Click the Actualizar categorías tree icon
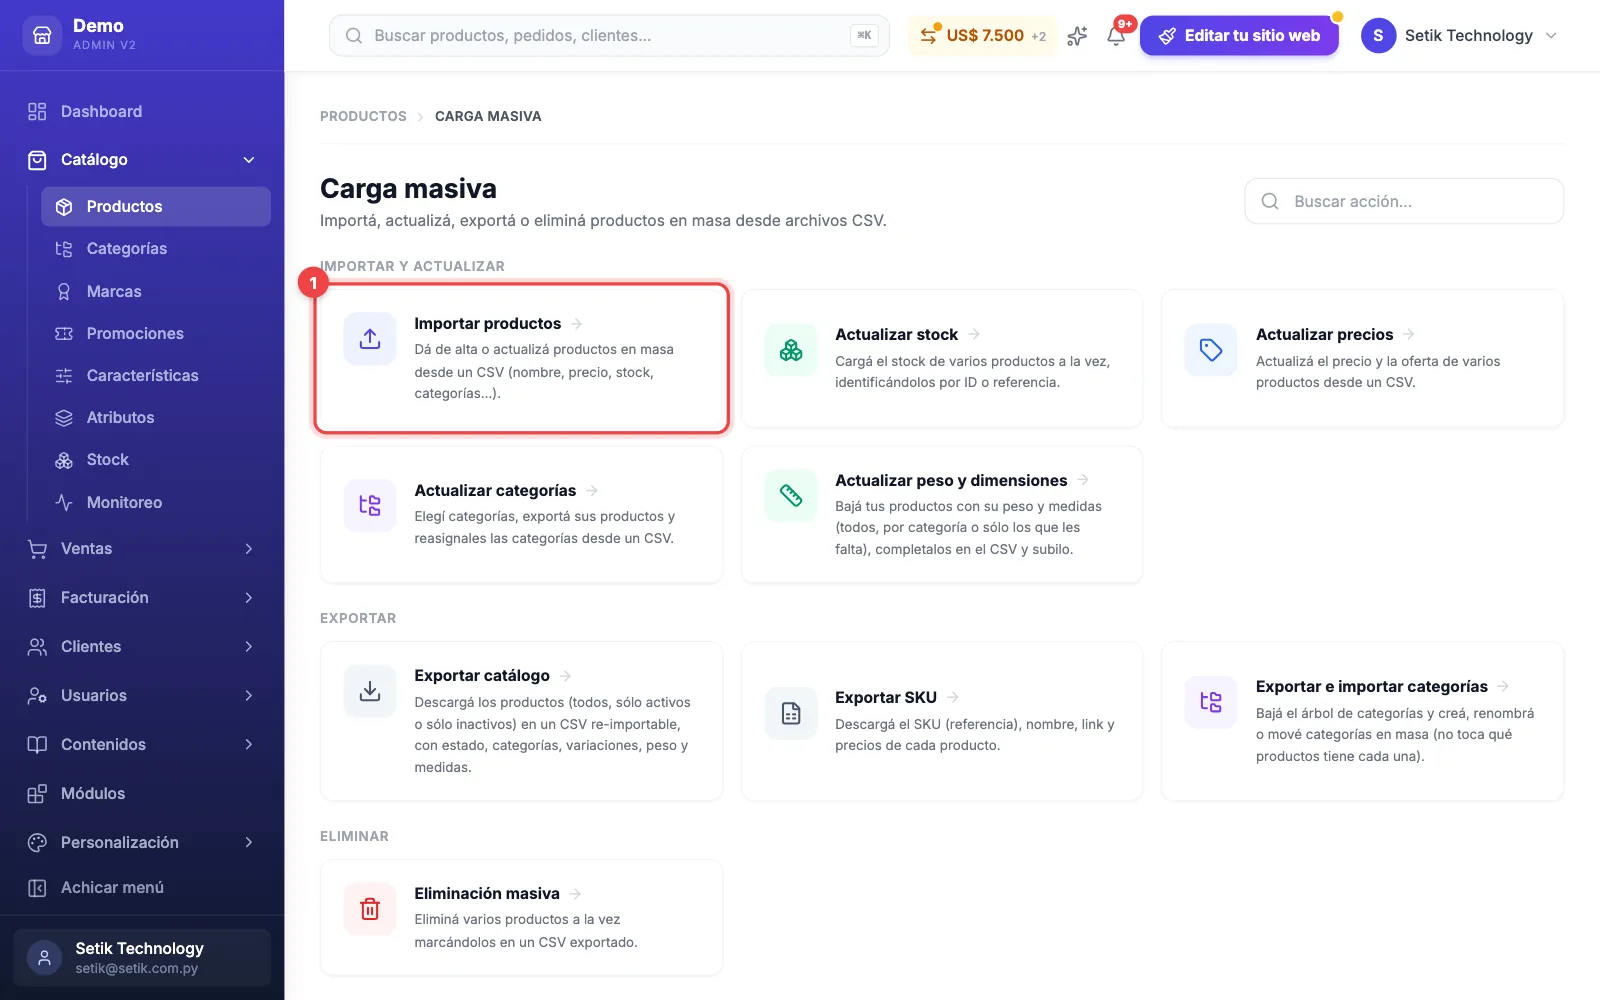 coord(370,506)
